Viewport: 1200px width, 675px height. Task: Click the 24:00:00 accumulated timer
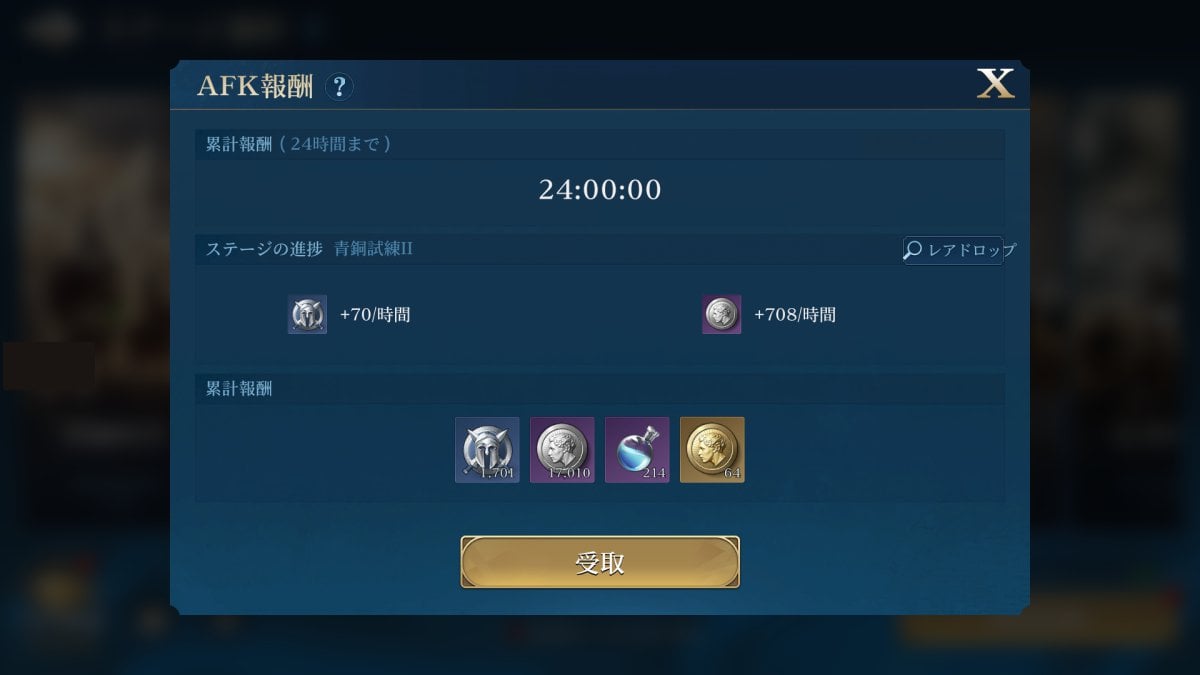(600, 190)
